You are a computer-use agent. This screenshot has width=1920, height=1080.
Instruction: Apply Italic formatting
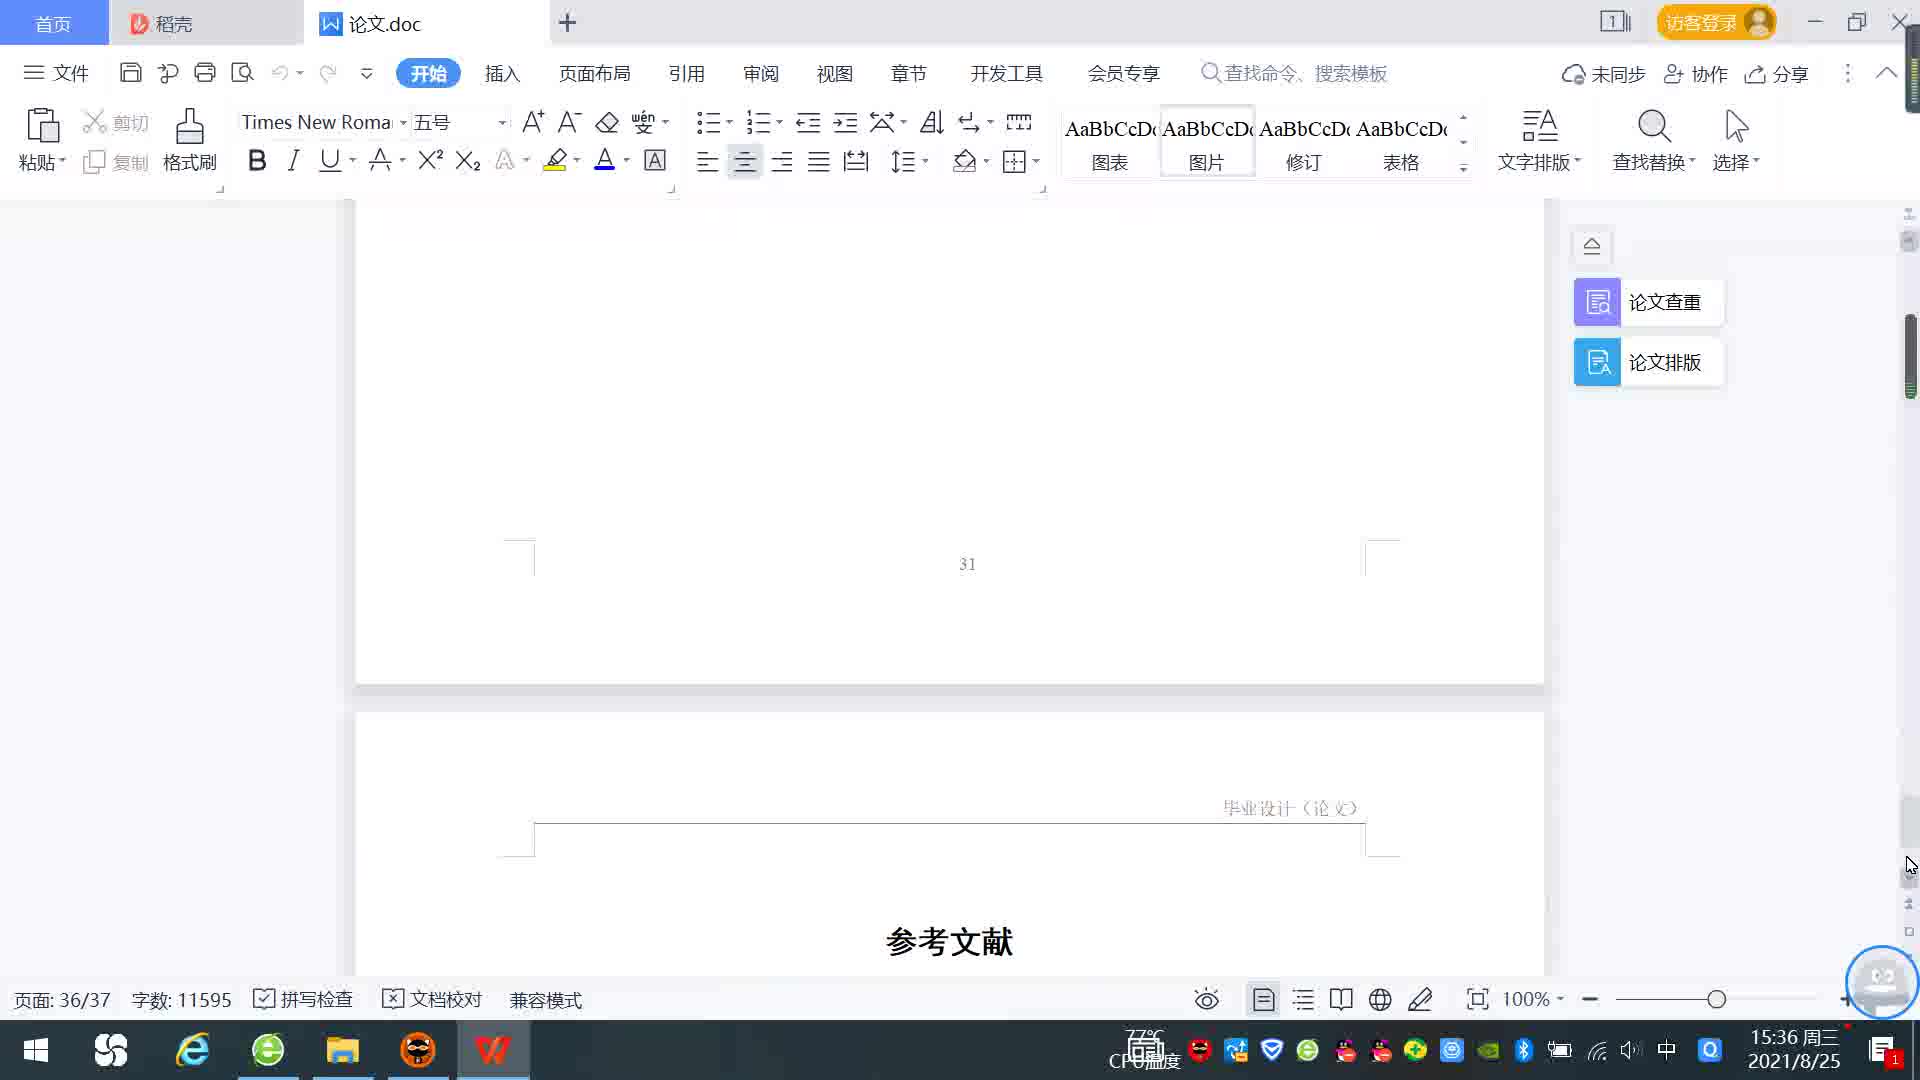tap(293, 161)
